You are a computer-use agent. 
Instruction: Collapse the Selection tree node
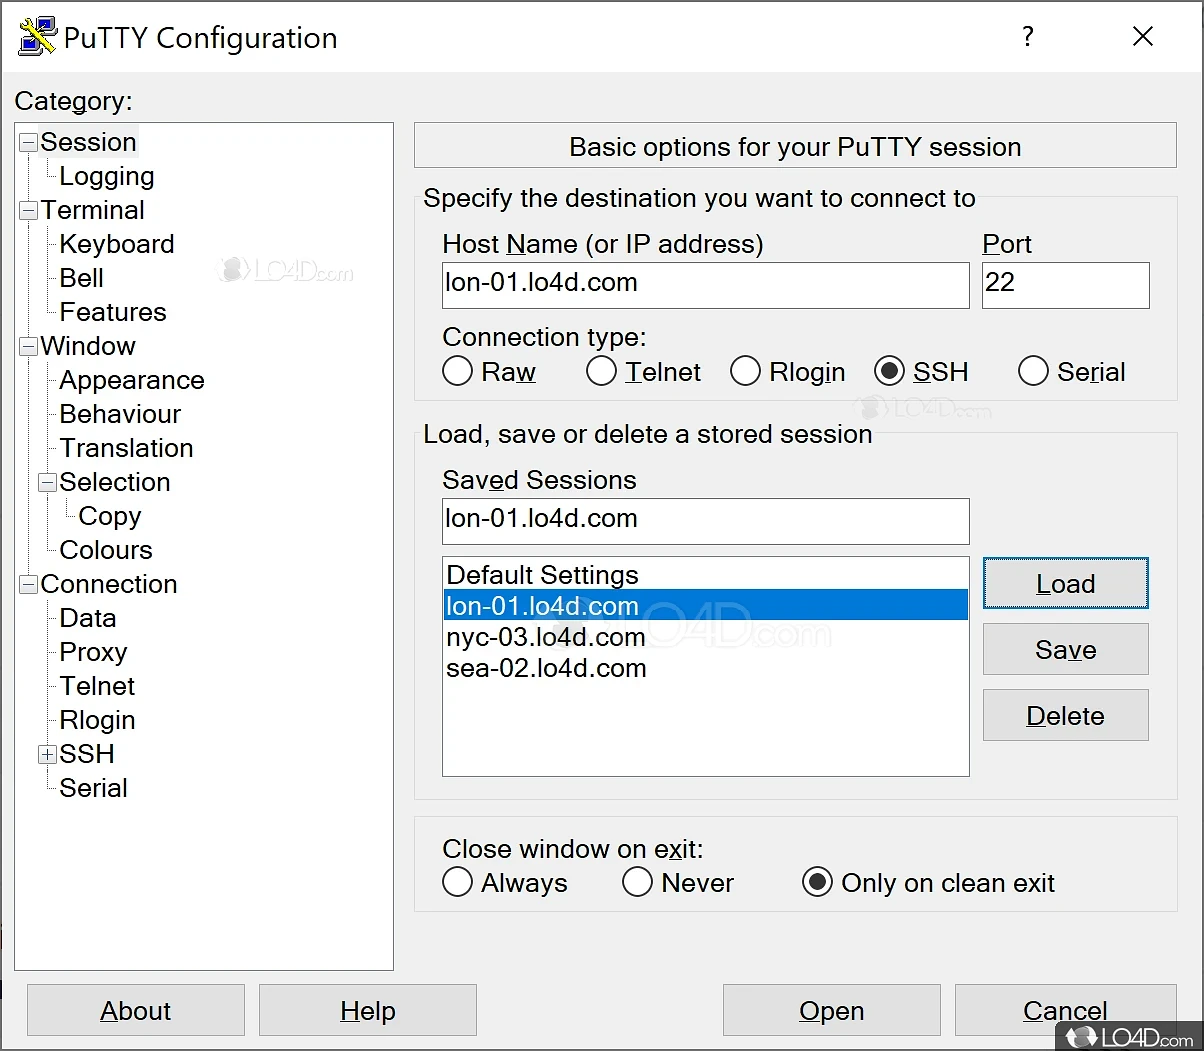click(x=47, y=483)
